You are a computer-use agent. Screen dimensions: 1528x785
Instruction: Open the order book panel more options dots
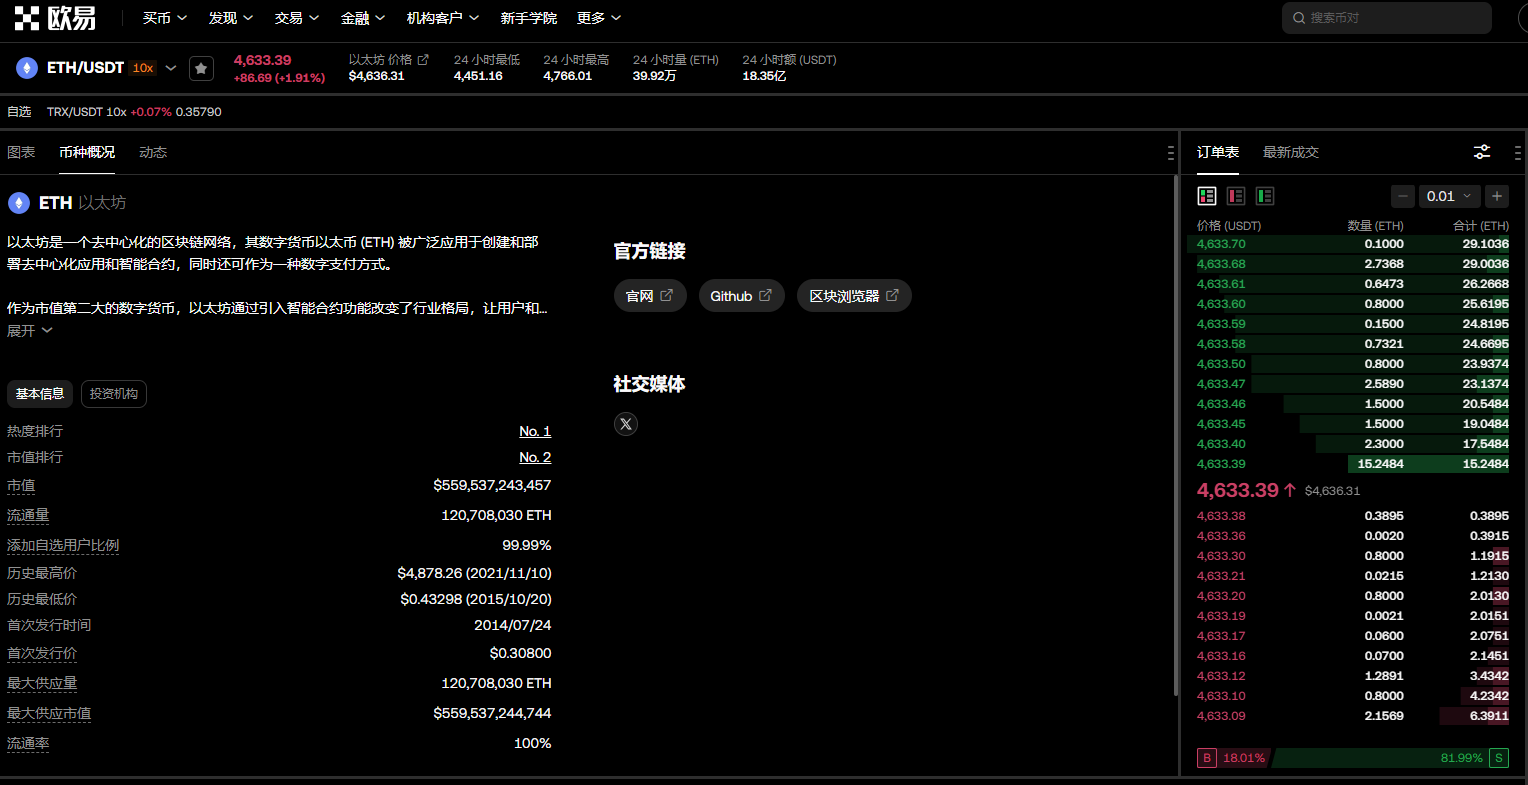point(1518,153)
